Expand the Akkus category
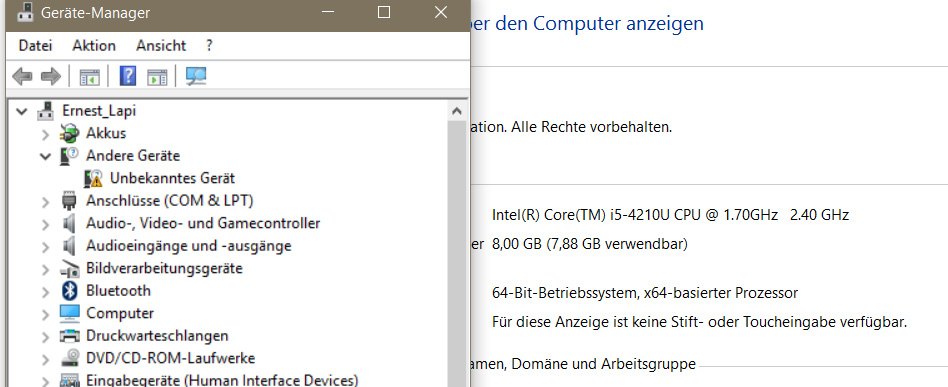Screen dimensions: 948x387 45,134
